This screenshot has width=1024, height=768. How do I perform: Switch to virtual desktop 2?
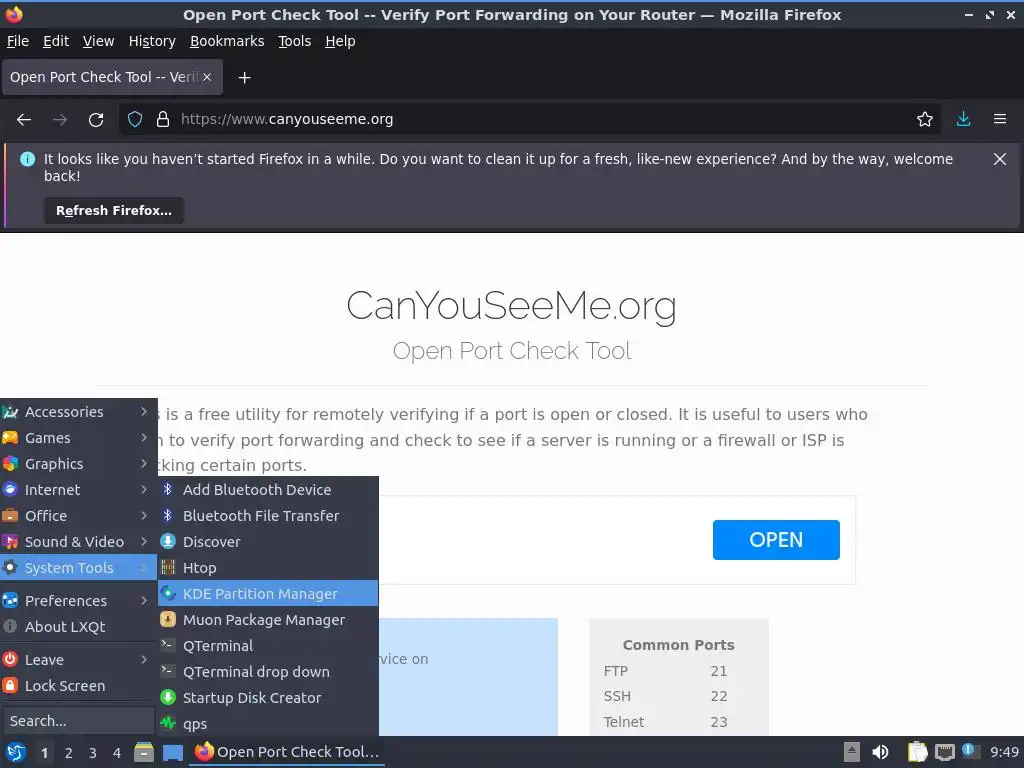tap(68, 753)
